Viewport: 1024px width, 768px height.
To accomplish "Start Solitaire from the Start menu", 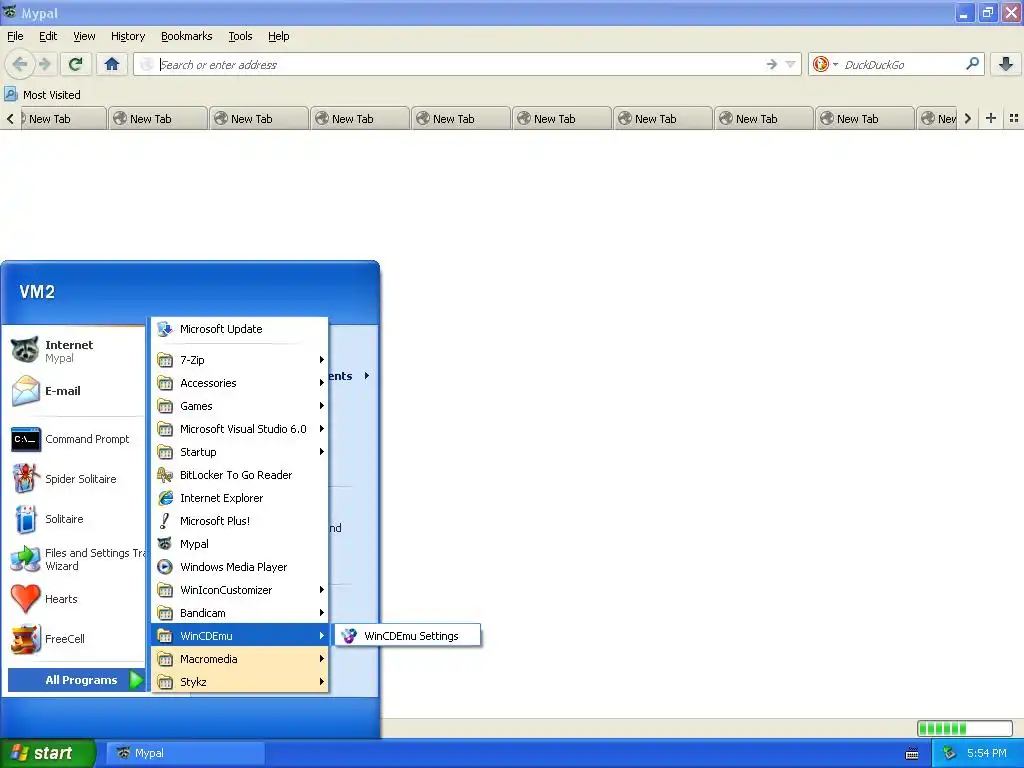I will tap(75, 519).
